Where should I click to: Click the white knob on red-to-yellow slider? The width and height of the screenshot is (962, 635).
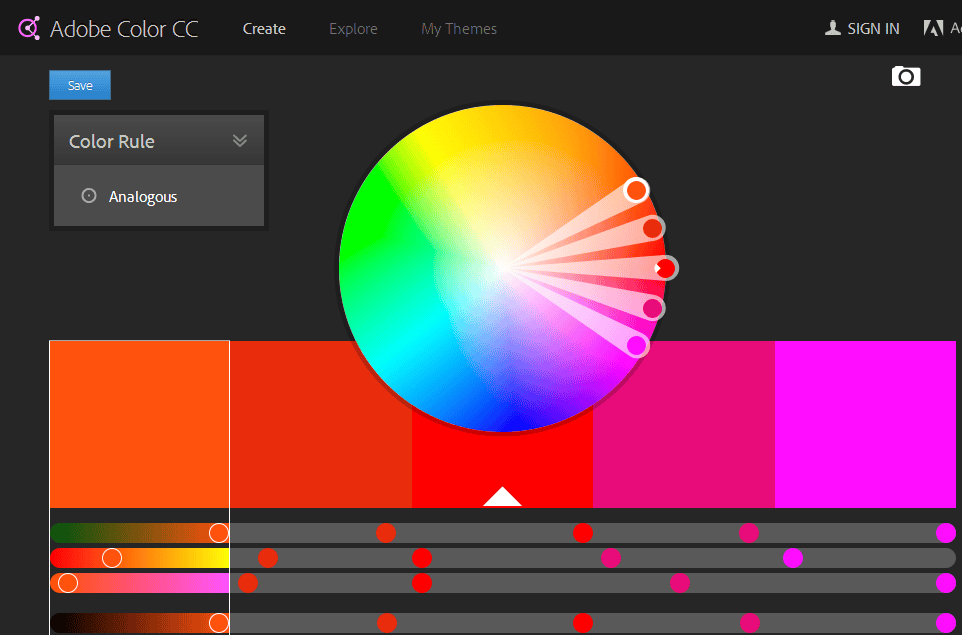(x=112, y=558)
